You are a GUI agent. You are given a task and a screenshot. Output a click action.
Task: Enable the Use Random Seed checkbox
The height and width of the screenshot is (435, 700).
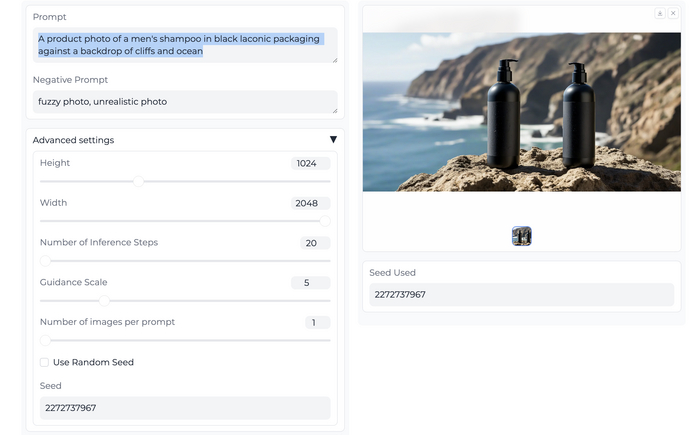click(x=44, y=362)
